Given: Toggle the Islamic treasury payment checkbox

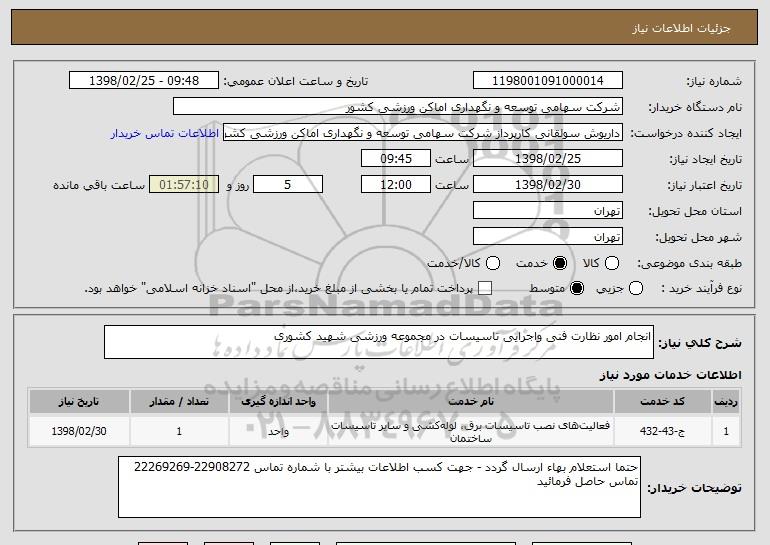Looking at the screenshot, I should pos(485,288).
